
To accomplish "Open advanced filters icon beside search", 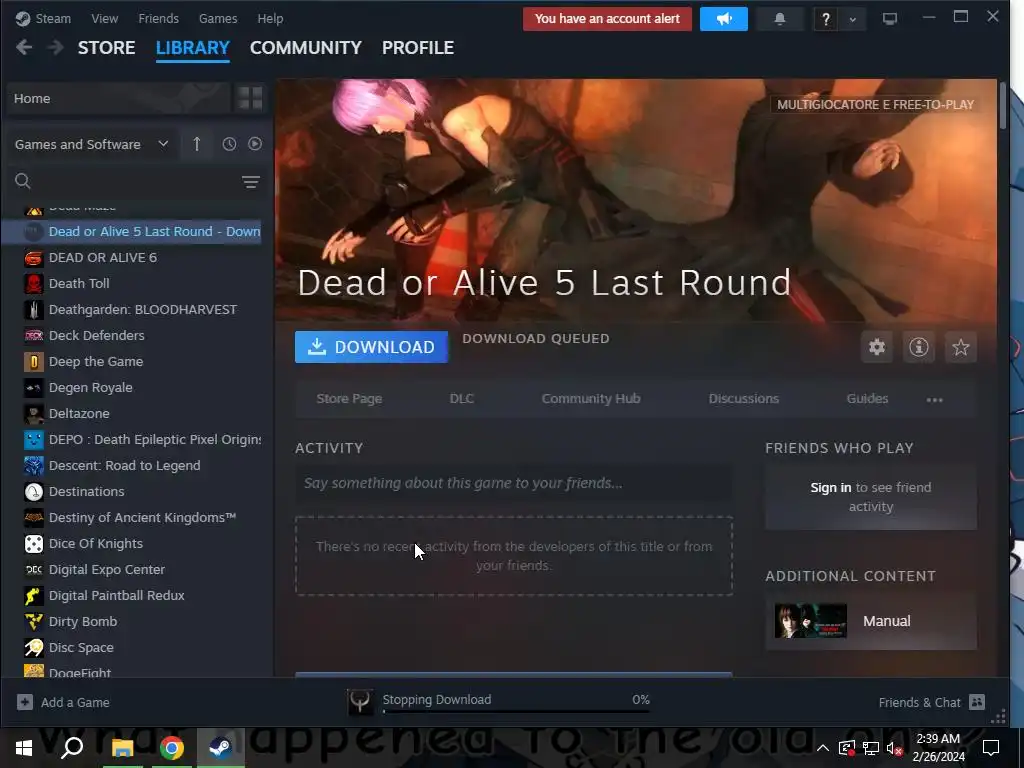I will point(251,182).
